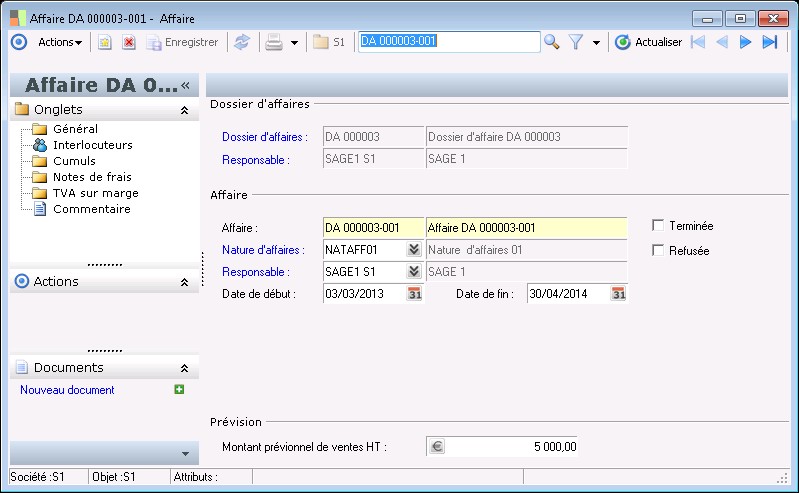Click the Actualiser button
The height and width of the screenshot is (493, 799).
coord(648,42)
